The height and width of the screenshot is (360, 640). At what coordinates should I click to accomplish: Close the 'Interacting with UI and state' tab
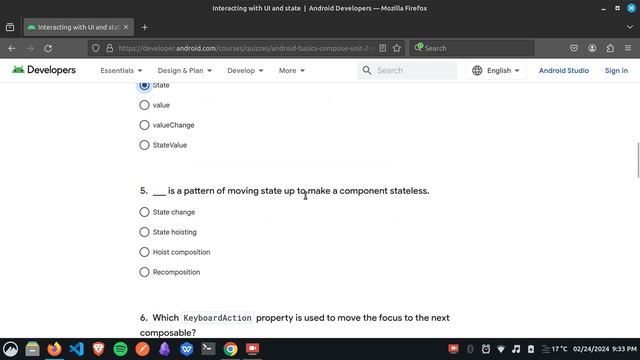click(x=126, y=27)
